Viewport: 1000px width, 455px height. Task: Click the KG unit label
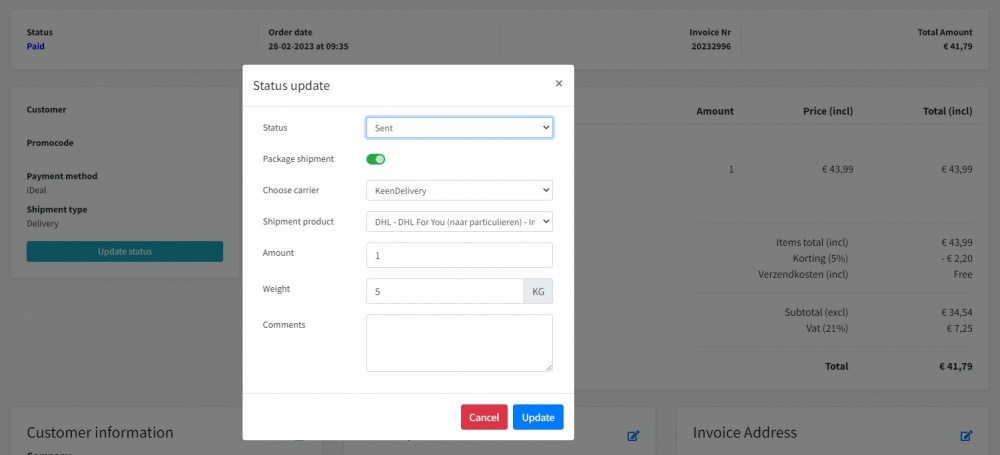tap(538, 291)
